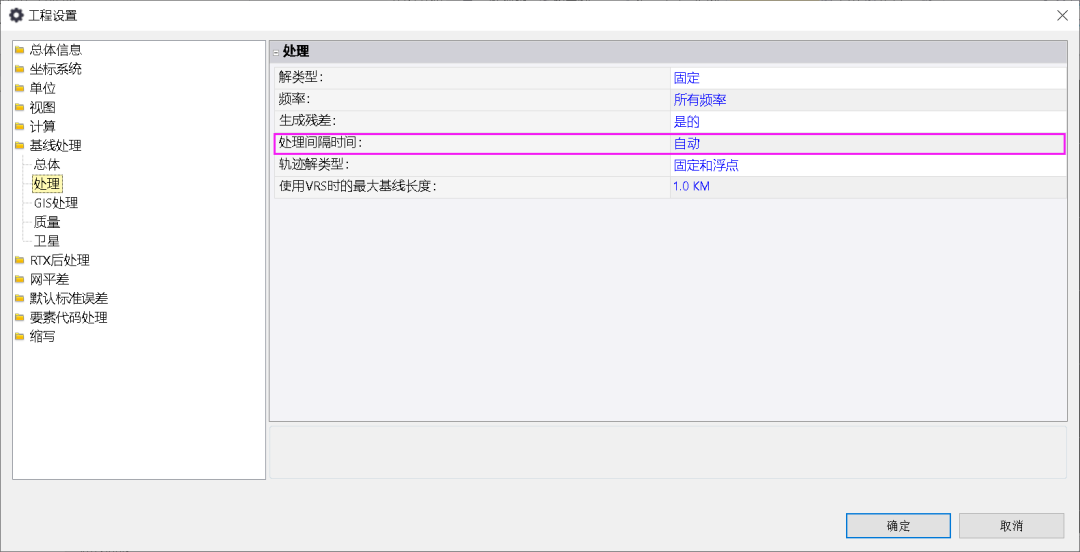Choose the highlighted 处理 sub-item
Screen dimensions: 1080x552
pyautogui.click(x=48, y=184)
